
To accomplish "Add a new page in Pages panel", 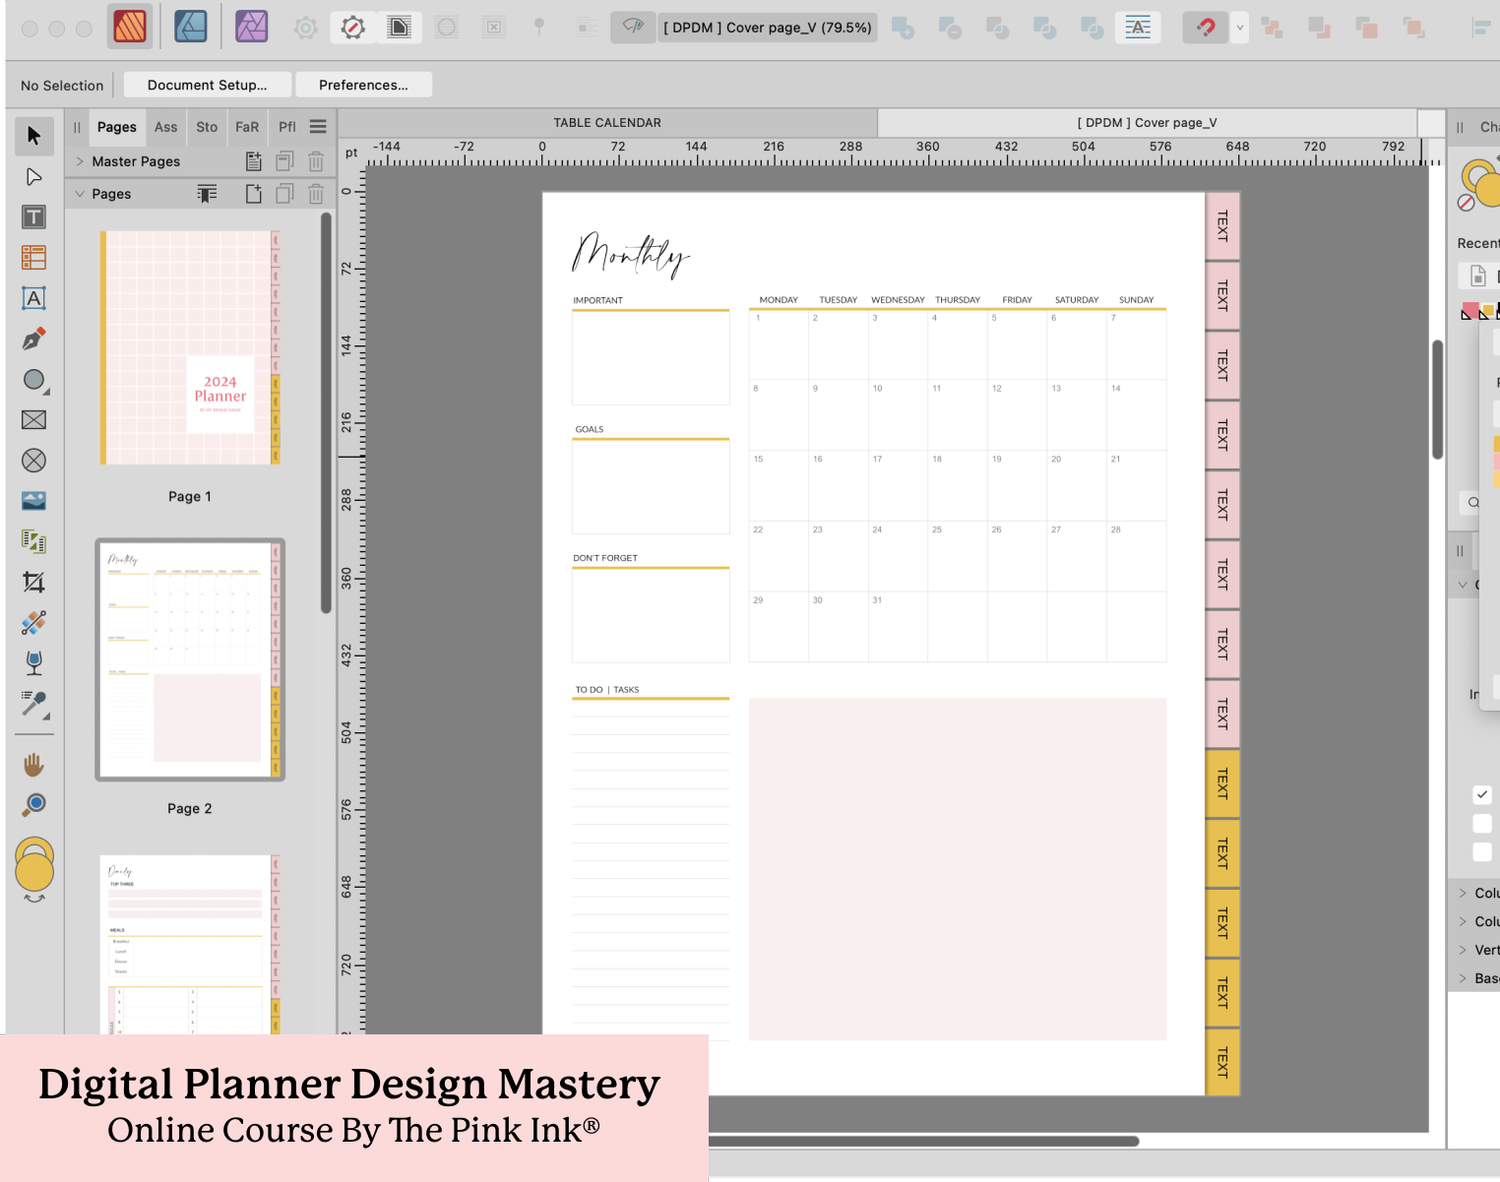I will pos(253,193).
